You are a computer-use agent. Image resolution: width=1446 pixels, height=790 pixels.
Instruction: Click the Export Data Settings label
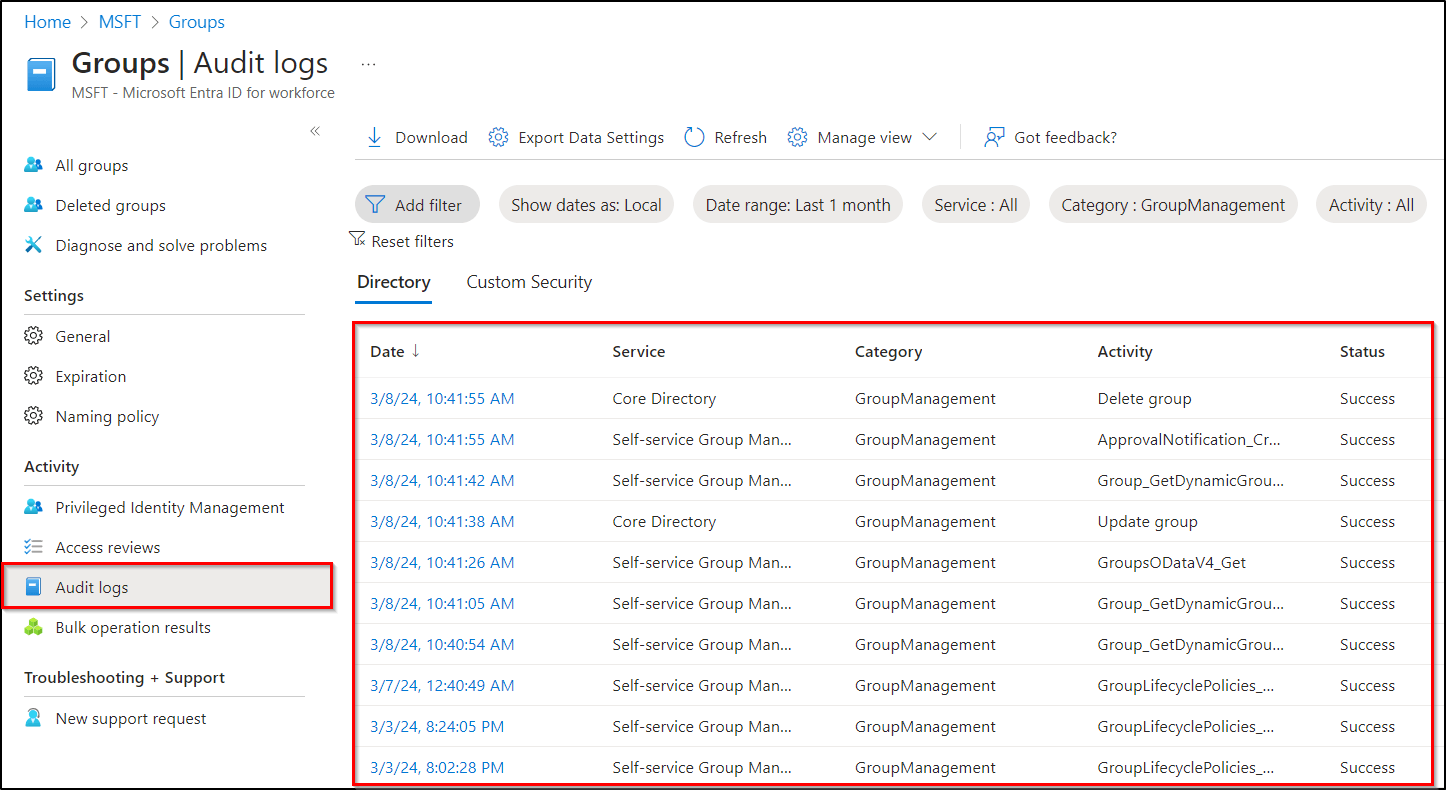[591, 137]
